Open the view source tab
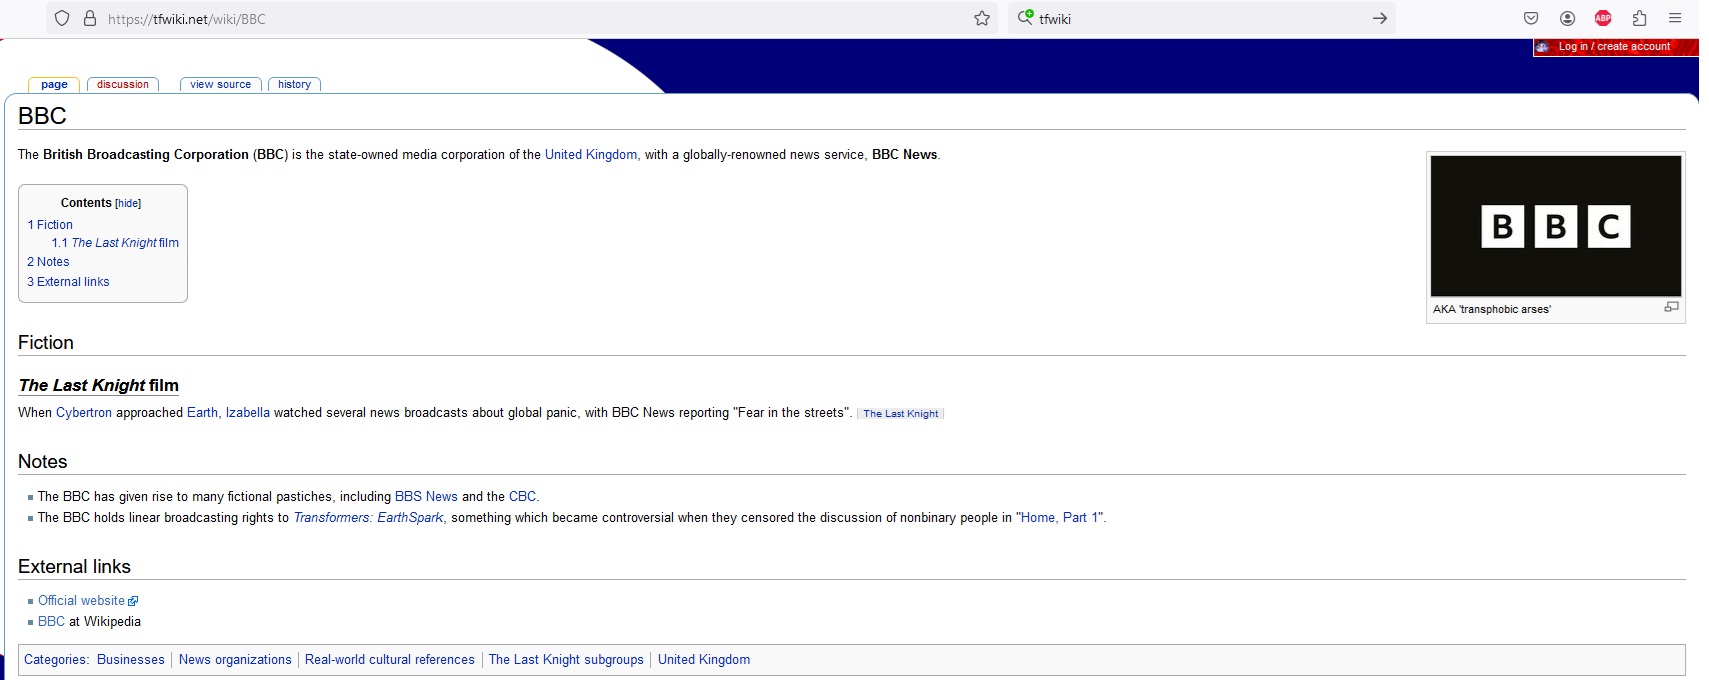1709x680 pixels. [221, 85]
